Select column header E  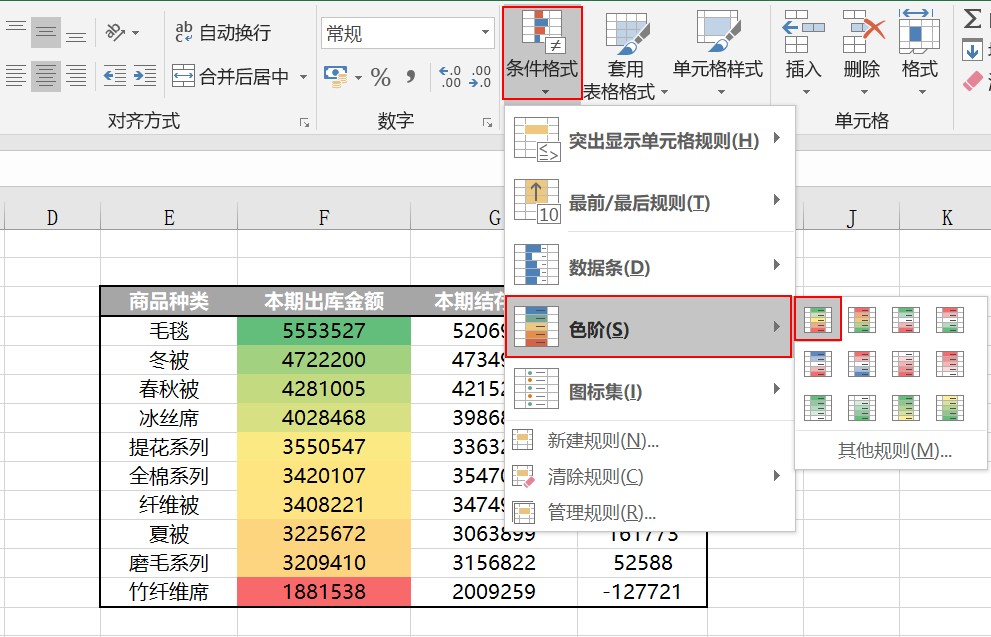pyautogui.click(x=169, y=217)
